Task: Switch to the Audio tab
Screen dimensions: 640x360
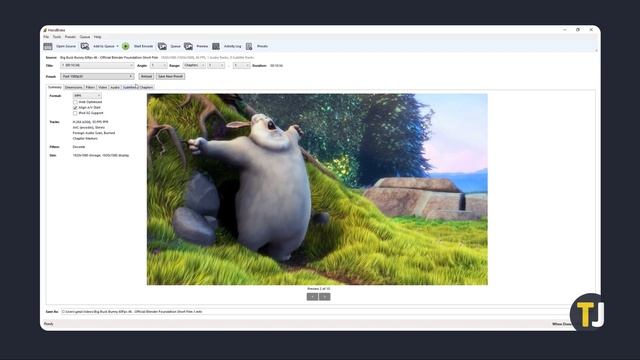Action: pos(115,87)
